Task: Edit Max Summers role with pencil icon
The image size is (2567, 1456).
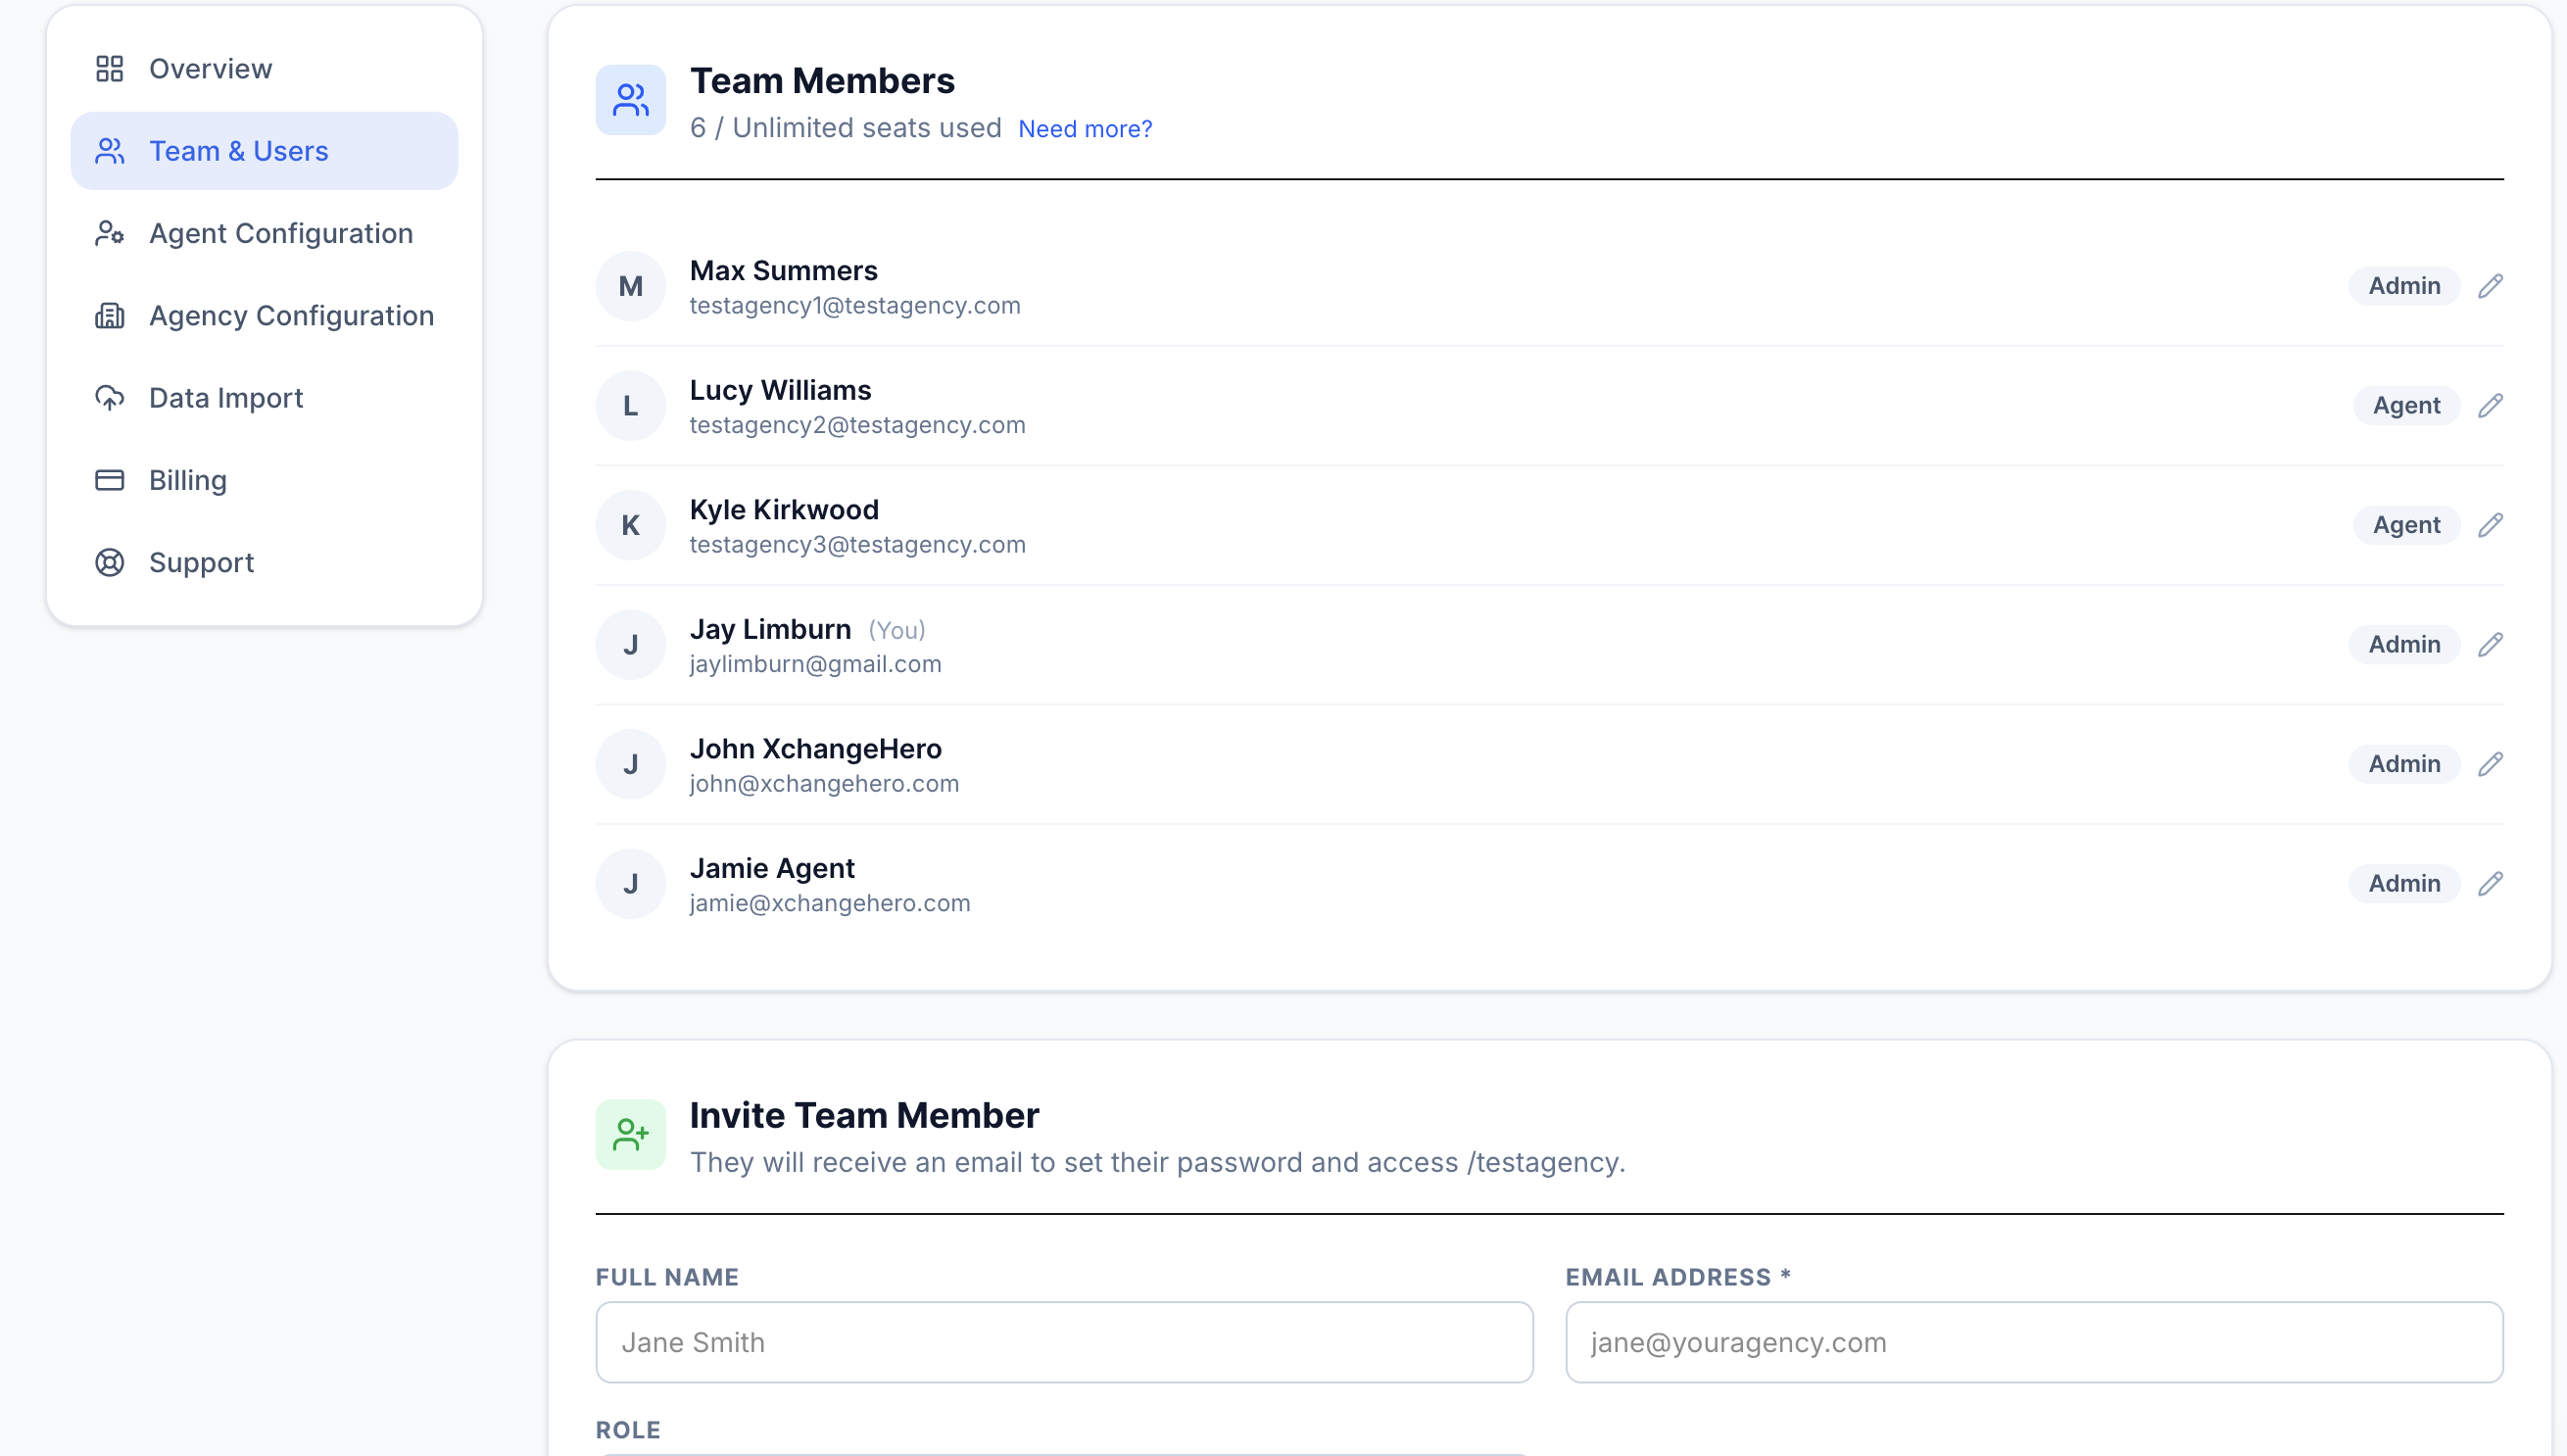Action: point(2491,285)
